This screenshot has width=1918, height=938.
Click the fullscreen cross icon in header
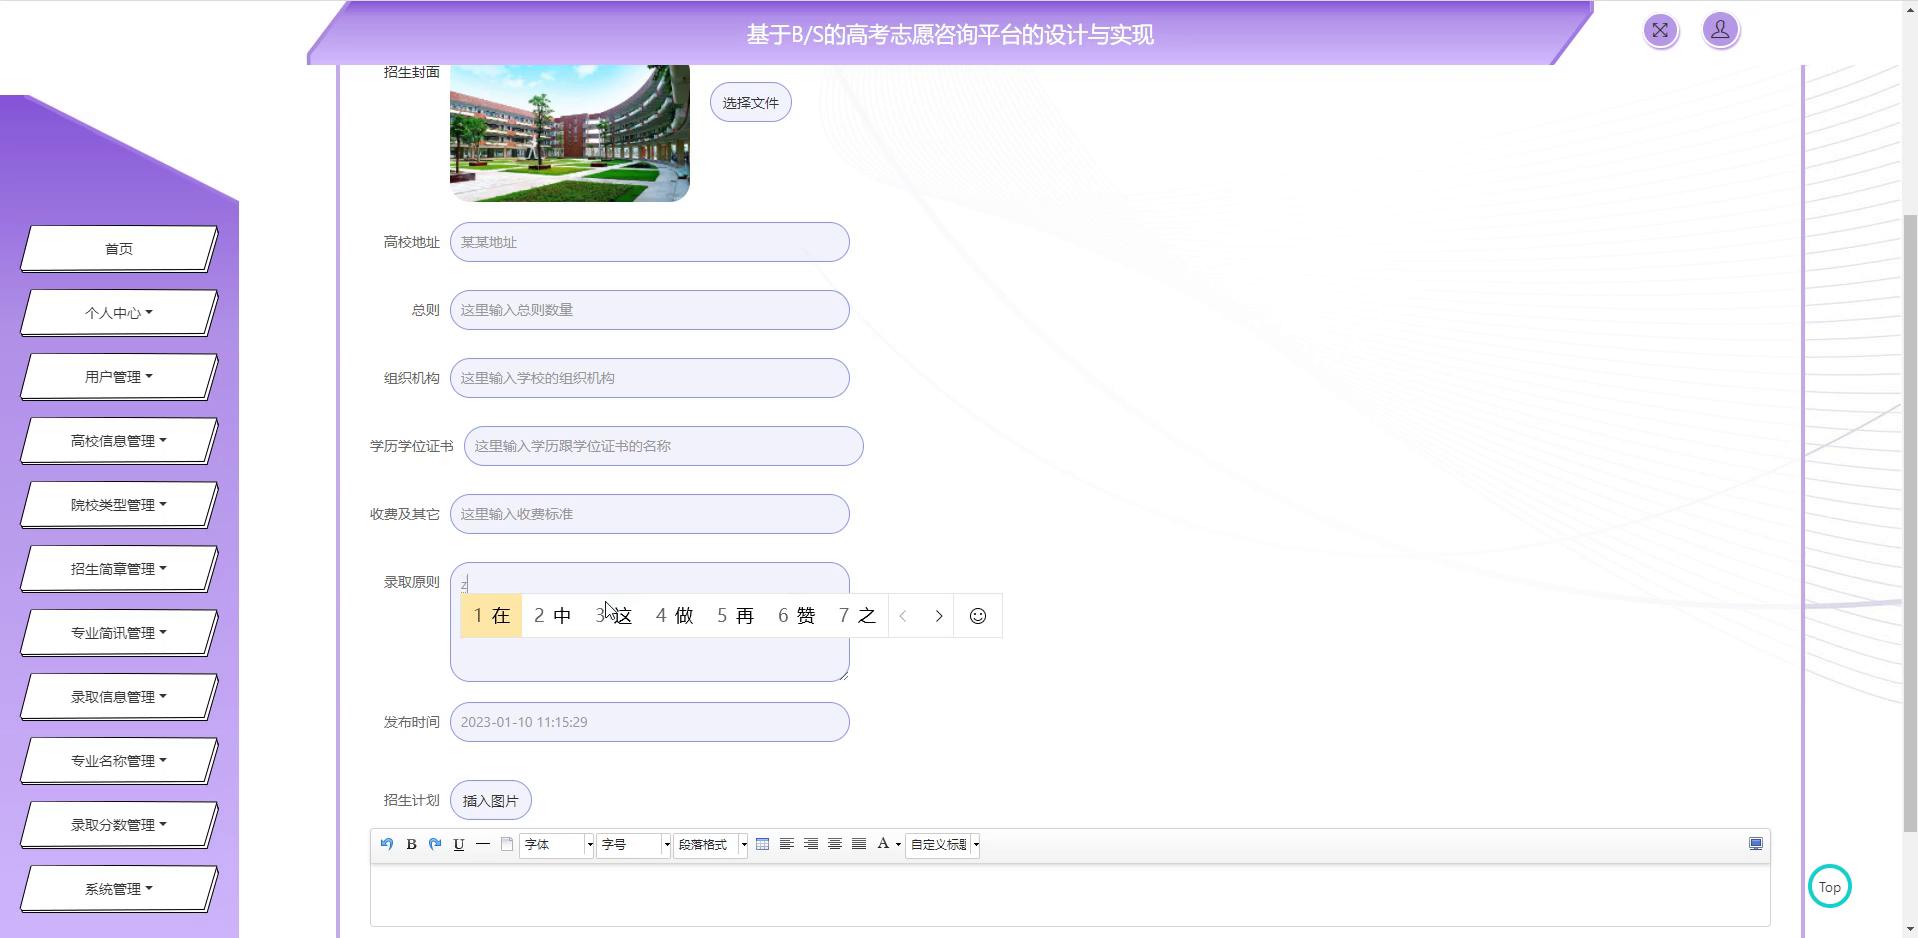(x=1660, y=30)
